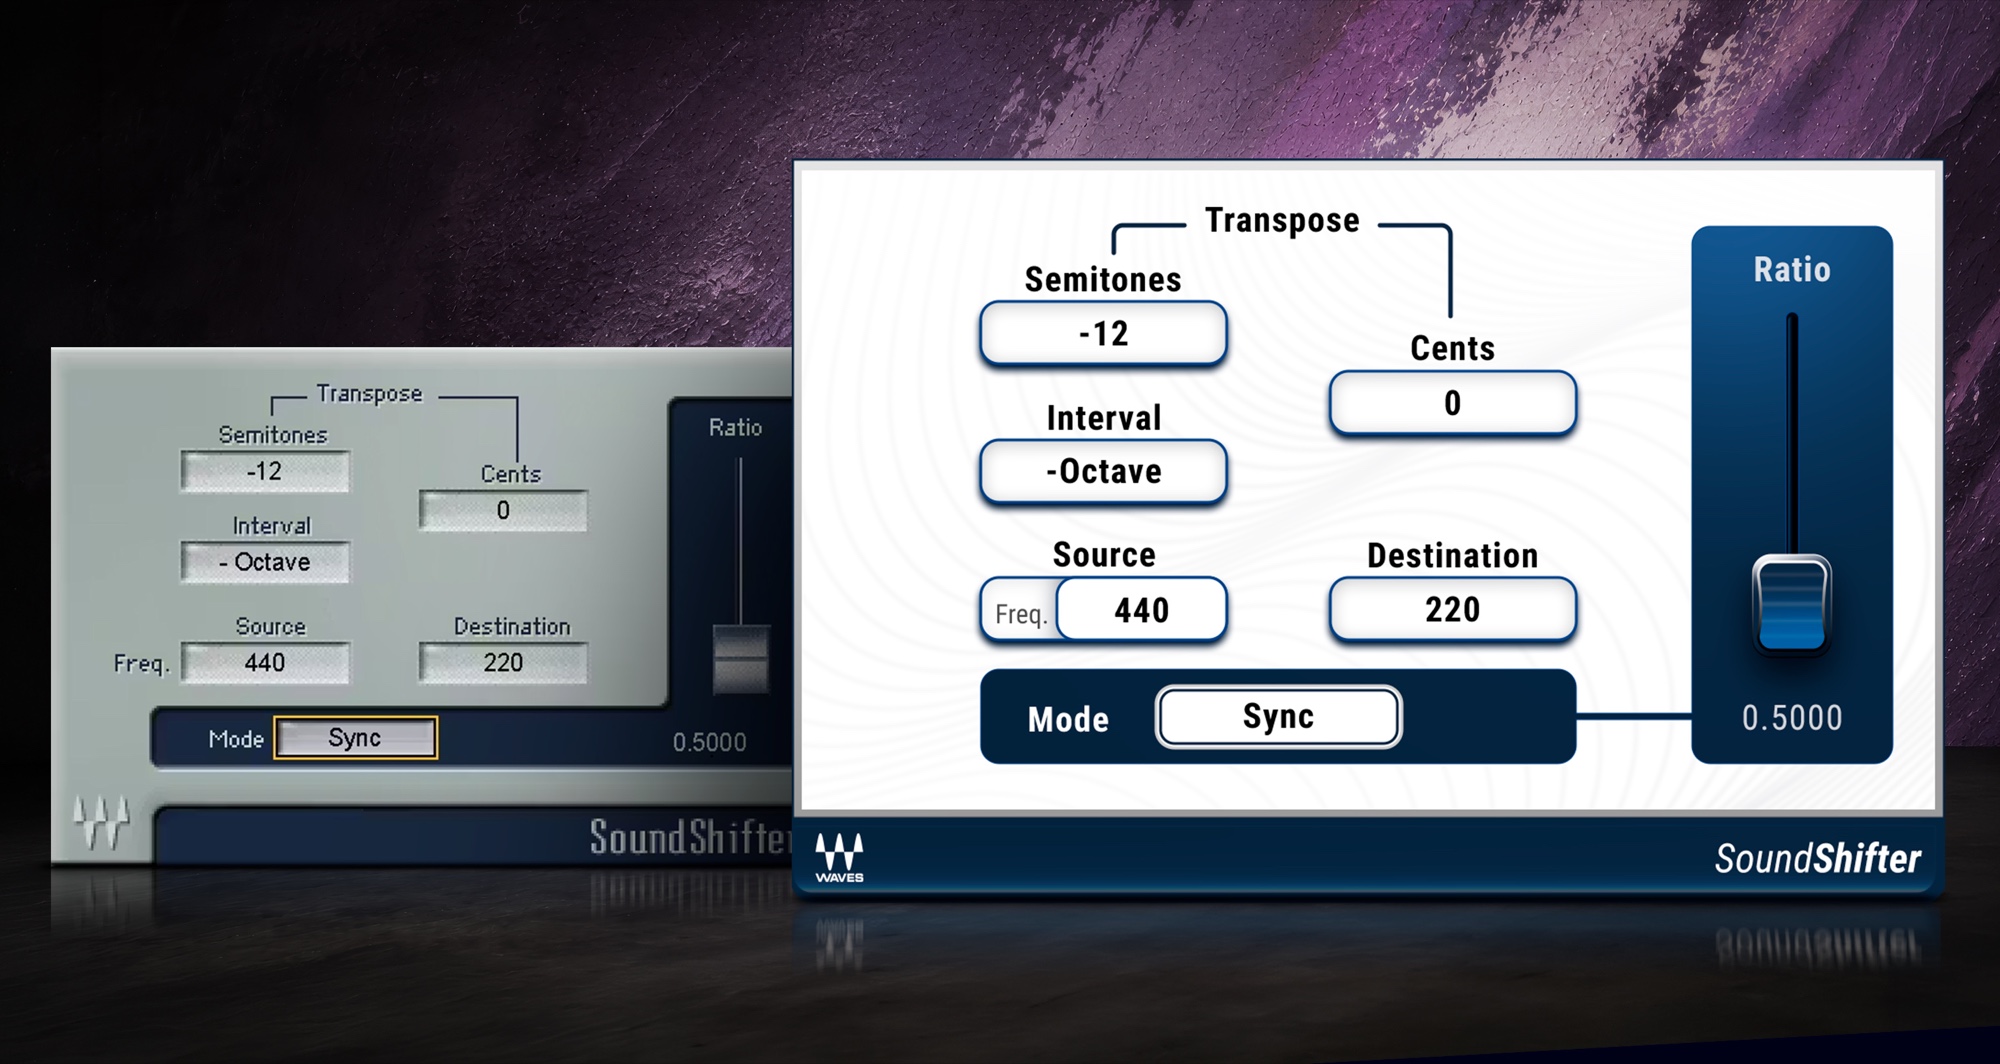Image resolution: width=2000 pixels, height=1064 pixels.
Task: Click the Transpose heading in the new plugin
Action: click(x=1282, y=221)
